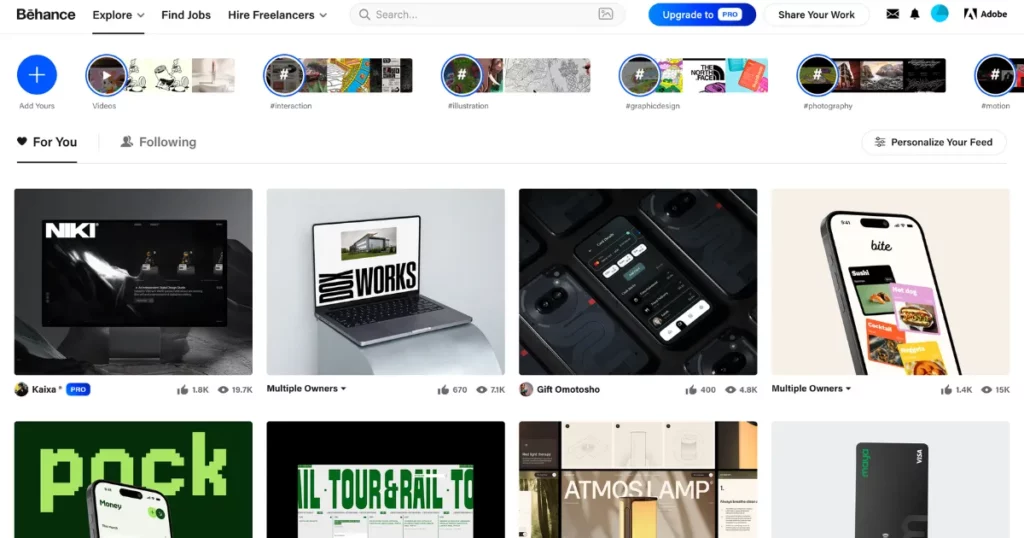Click the user profile avatar
The width and height of the screenshot is (1024, 538).
point(940,14)
